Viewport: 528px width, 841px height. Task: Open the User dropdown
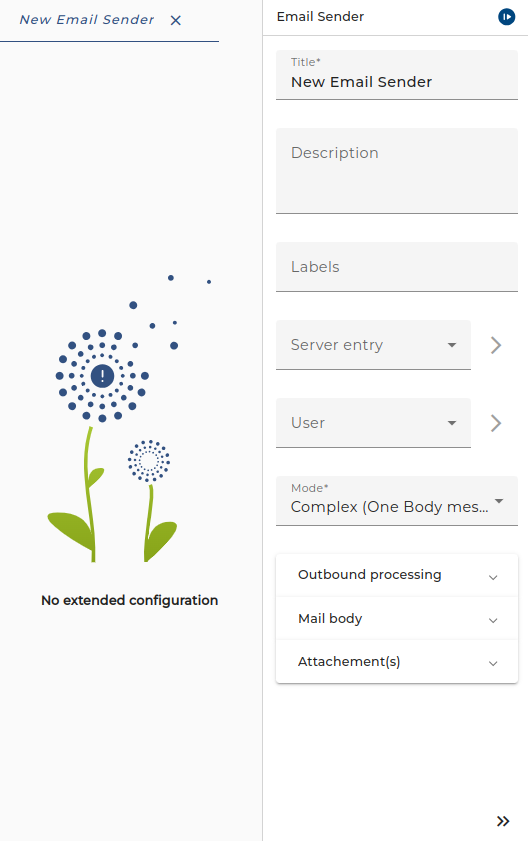click(x=373, y=423)
